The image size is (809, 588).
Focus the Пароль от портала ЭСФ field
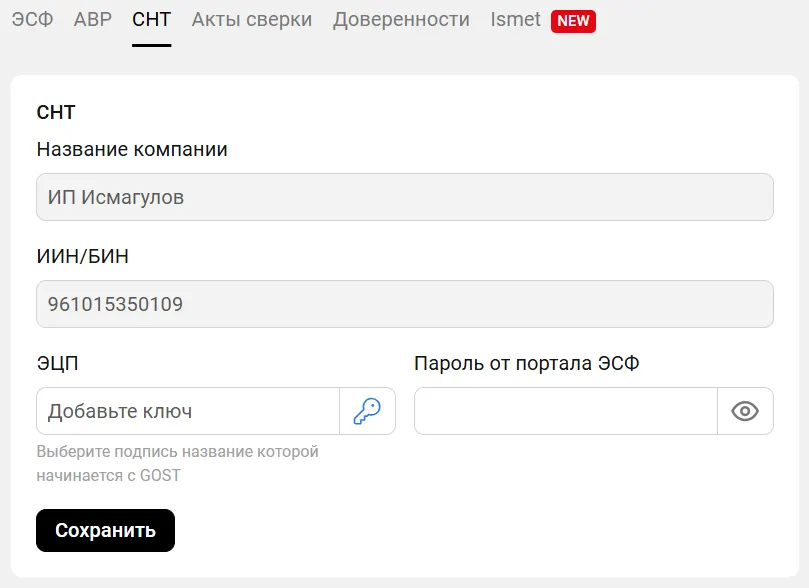565,411
